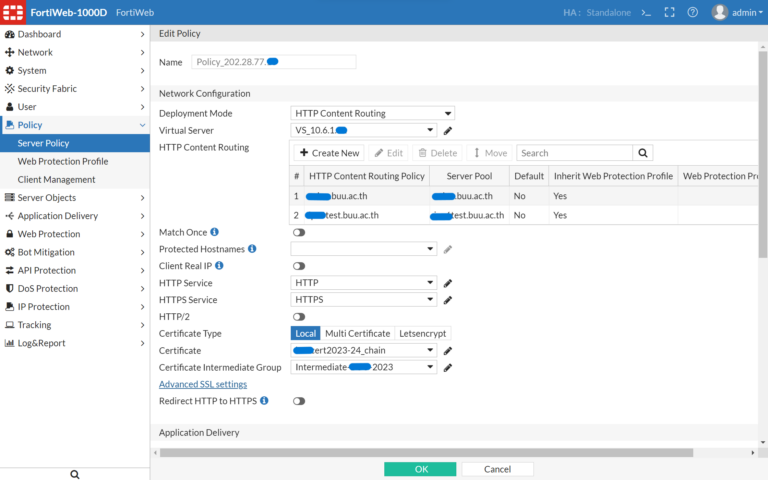
Task: Open the CLI console icon
Action: [647, 12]
